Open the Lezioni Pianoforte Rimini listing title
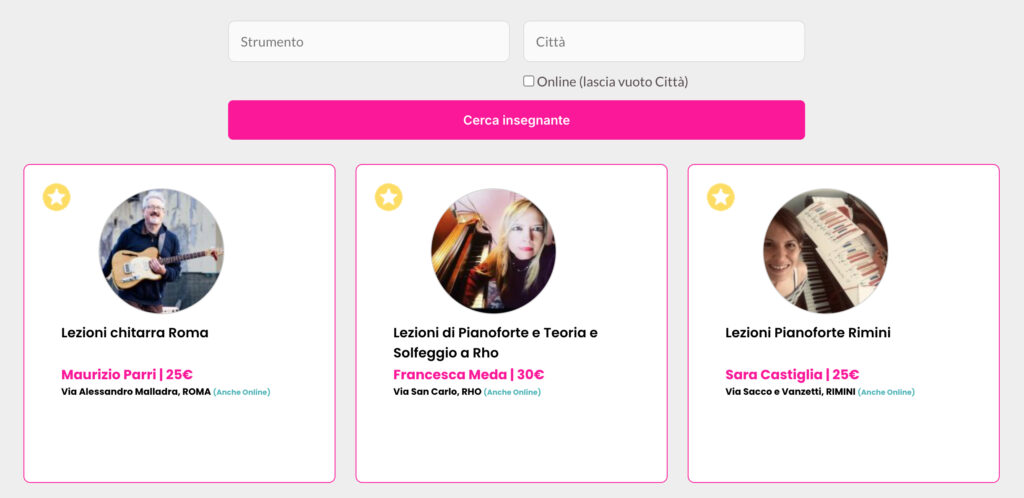The image size is (1024, 498). [x=808, y=333]
